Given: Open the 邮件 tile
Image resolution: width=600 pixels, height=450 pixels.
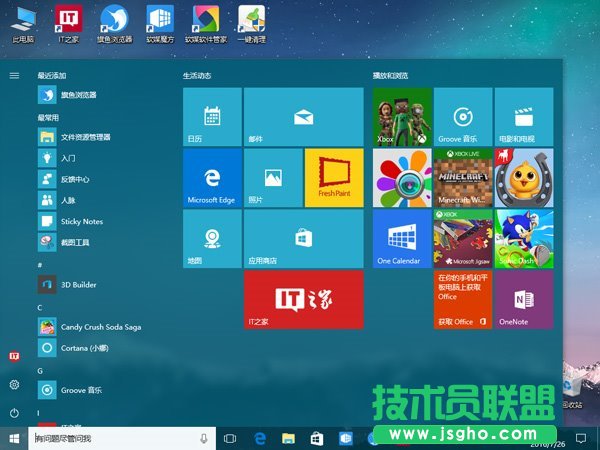Looking at the screenshot, I should [304, 117].
